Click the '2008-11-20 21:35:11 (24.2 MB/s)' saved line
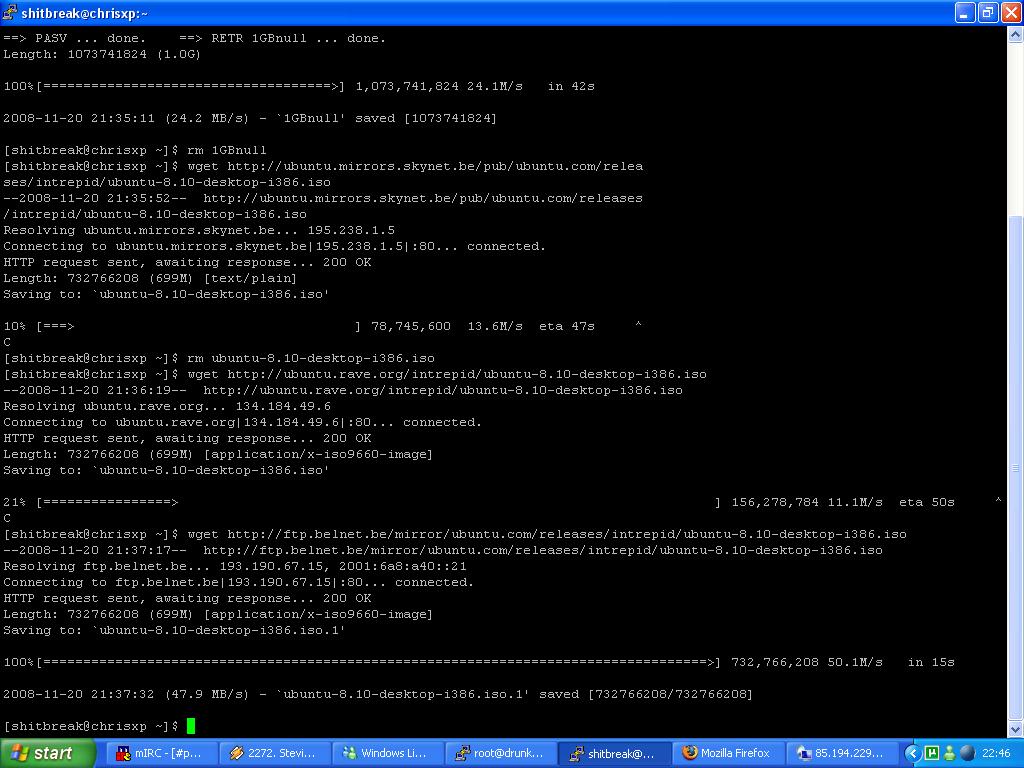 pyautogui.click(x=250, y=118)
